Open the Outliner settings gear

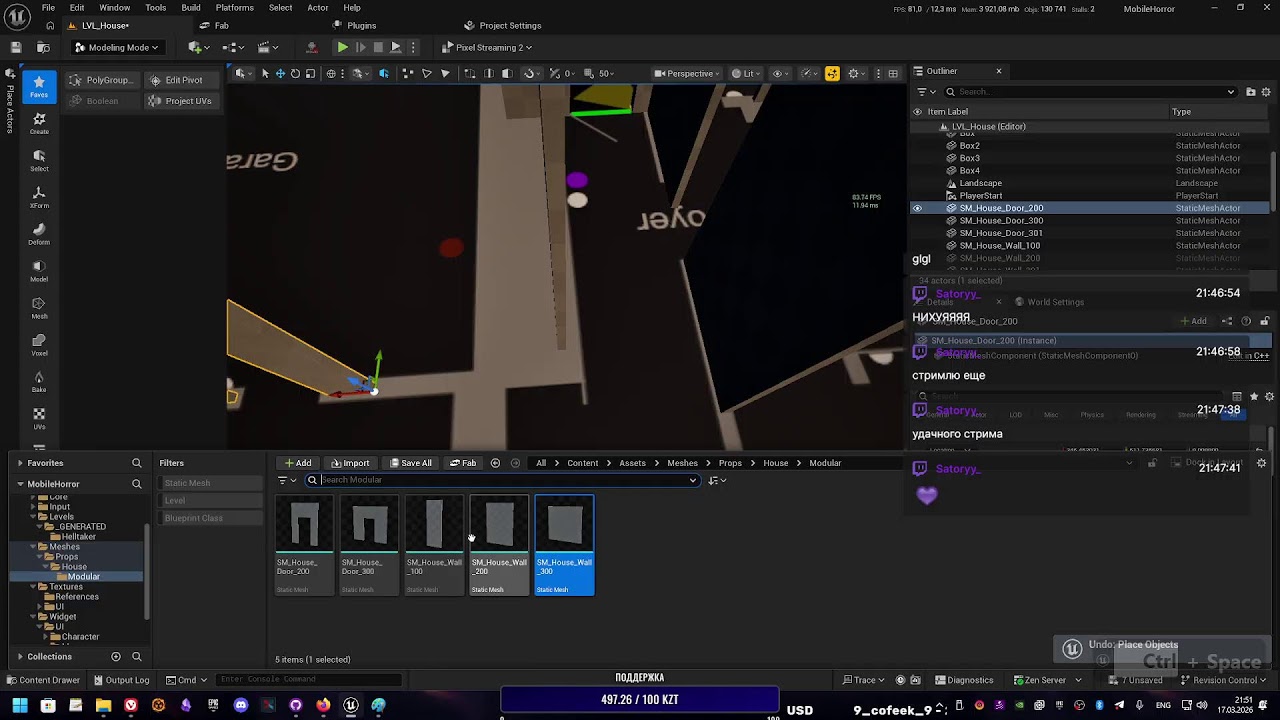coord(1265,92)
